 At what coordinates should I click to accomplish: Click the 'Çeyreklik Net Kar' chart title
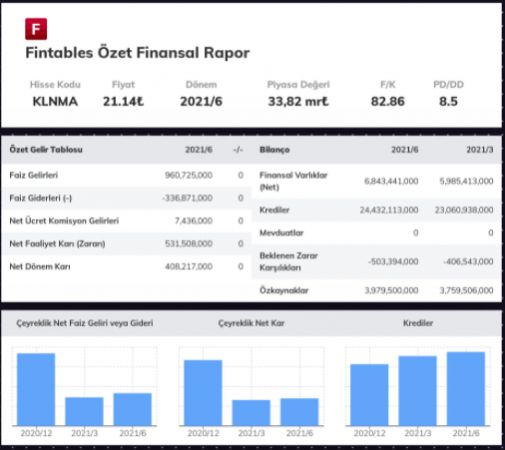(x=251, y=323)
